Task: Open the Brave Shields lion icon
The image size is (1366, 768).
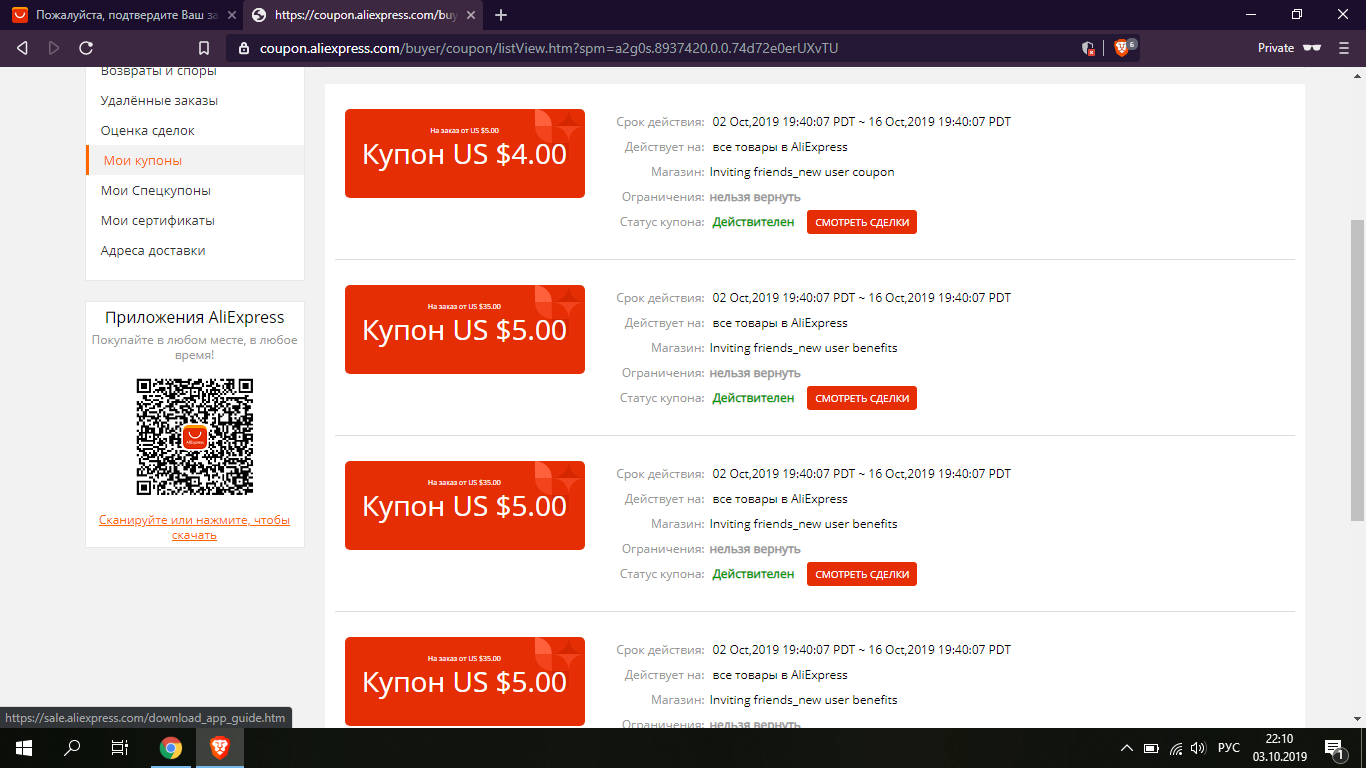Action: tap(1121, 48)
